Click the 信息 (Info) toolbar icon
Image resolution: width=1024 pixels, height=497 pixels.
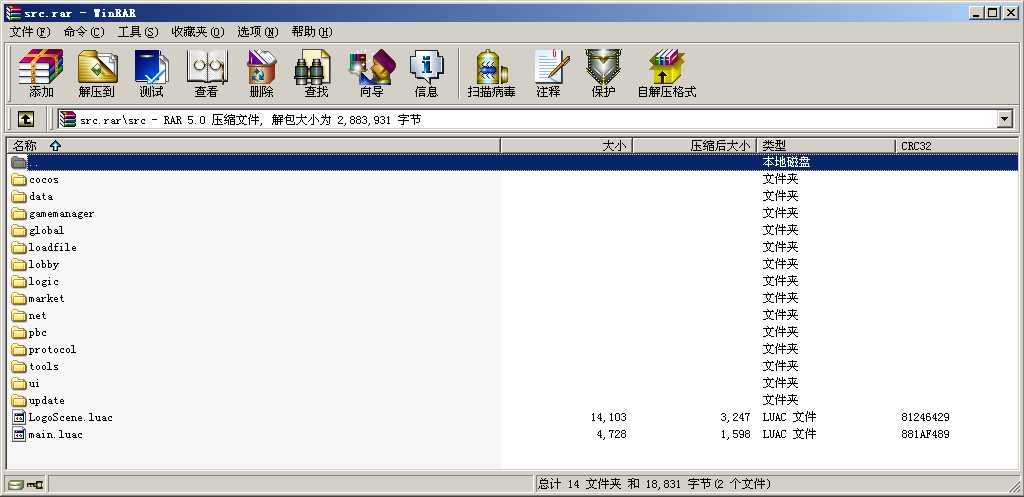(x=426, y=73)
